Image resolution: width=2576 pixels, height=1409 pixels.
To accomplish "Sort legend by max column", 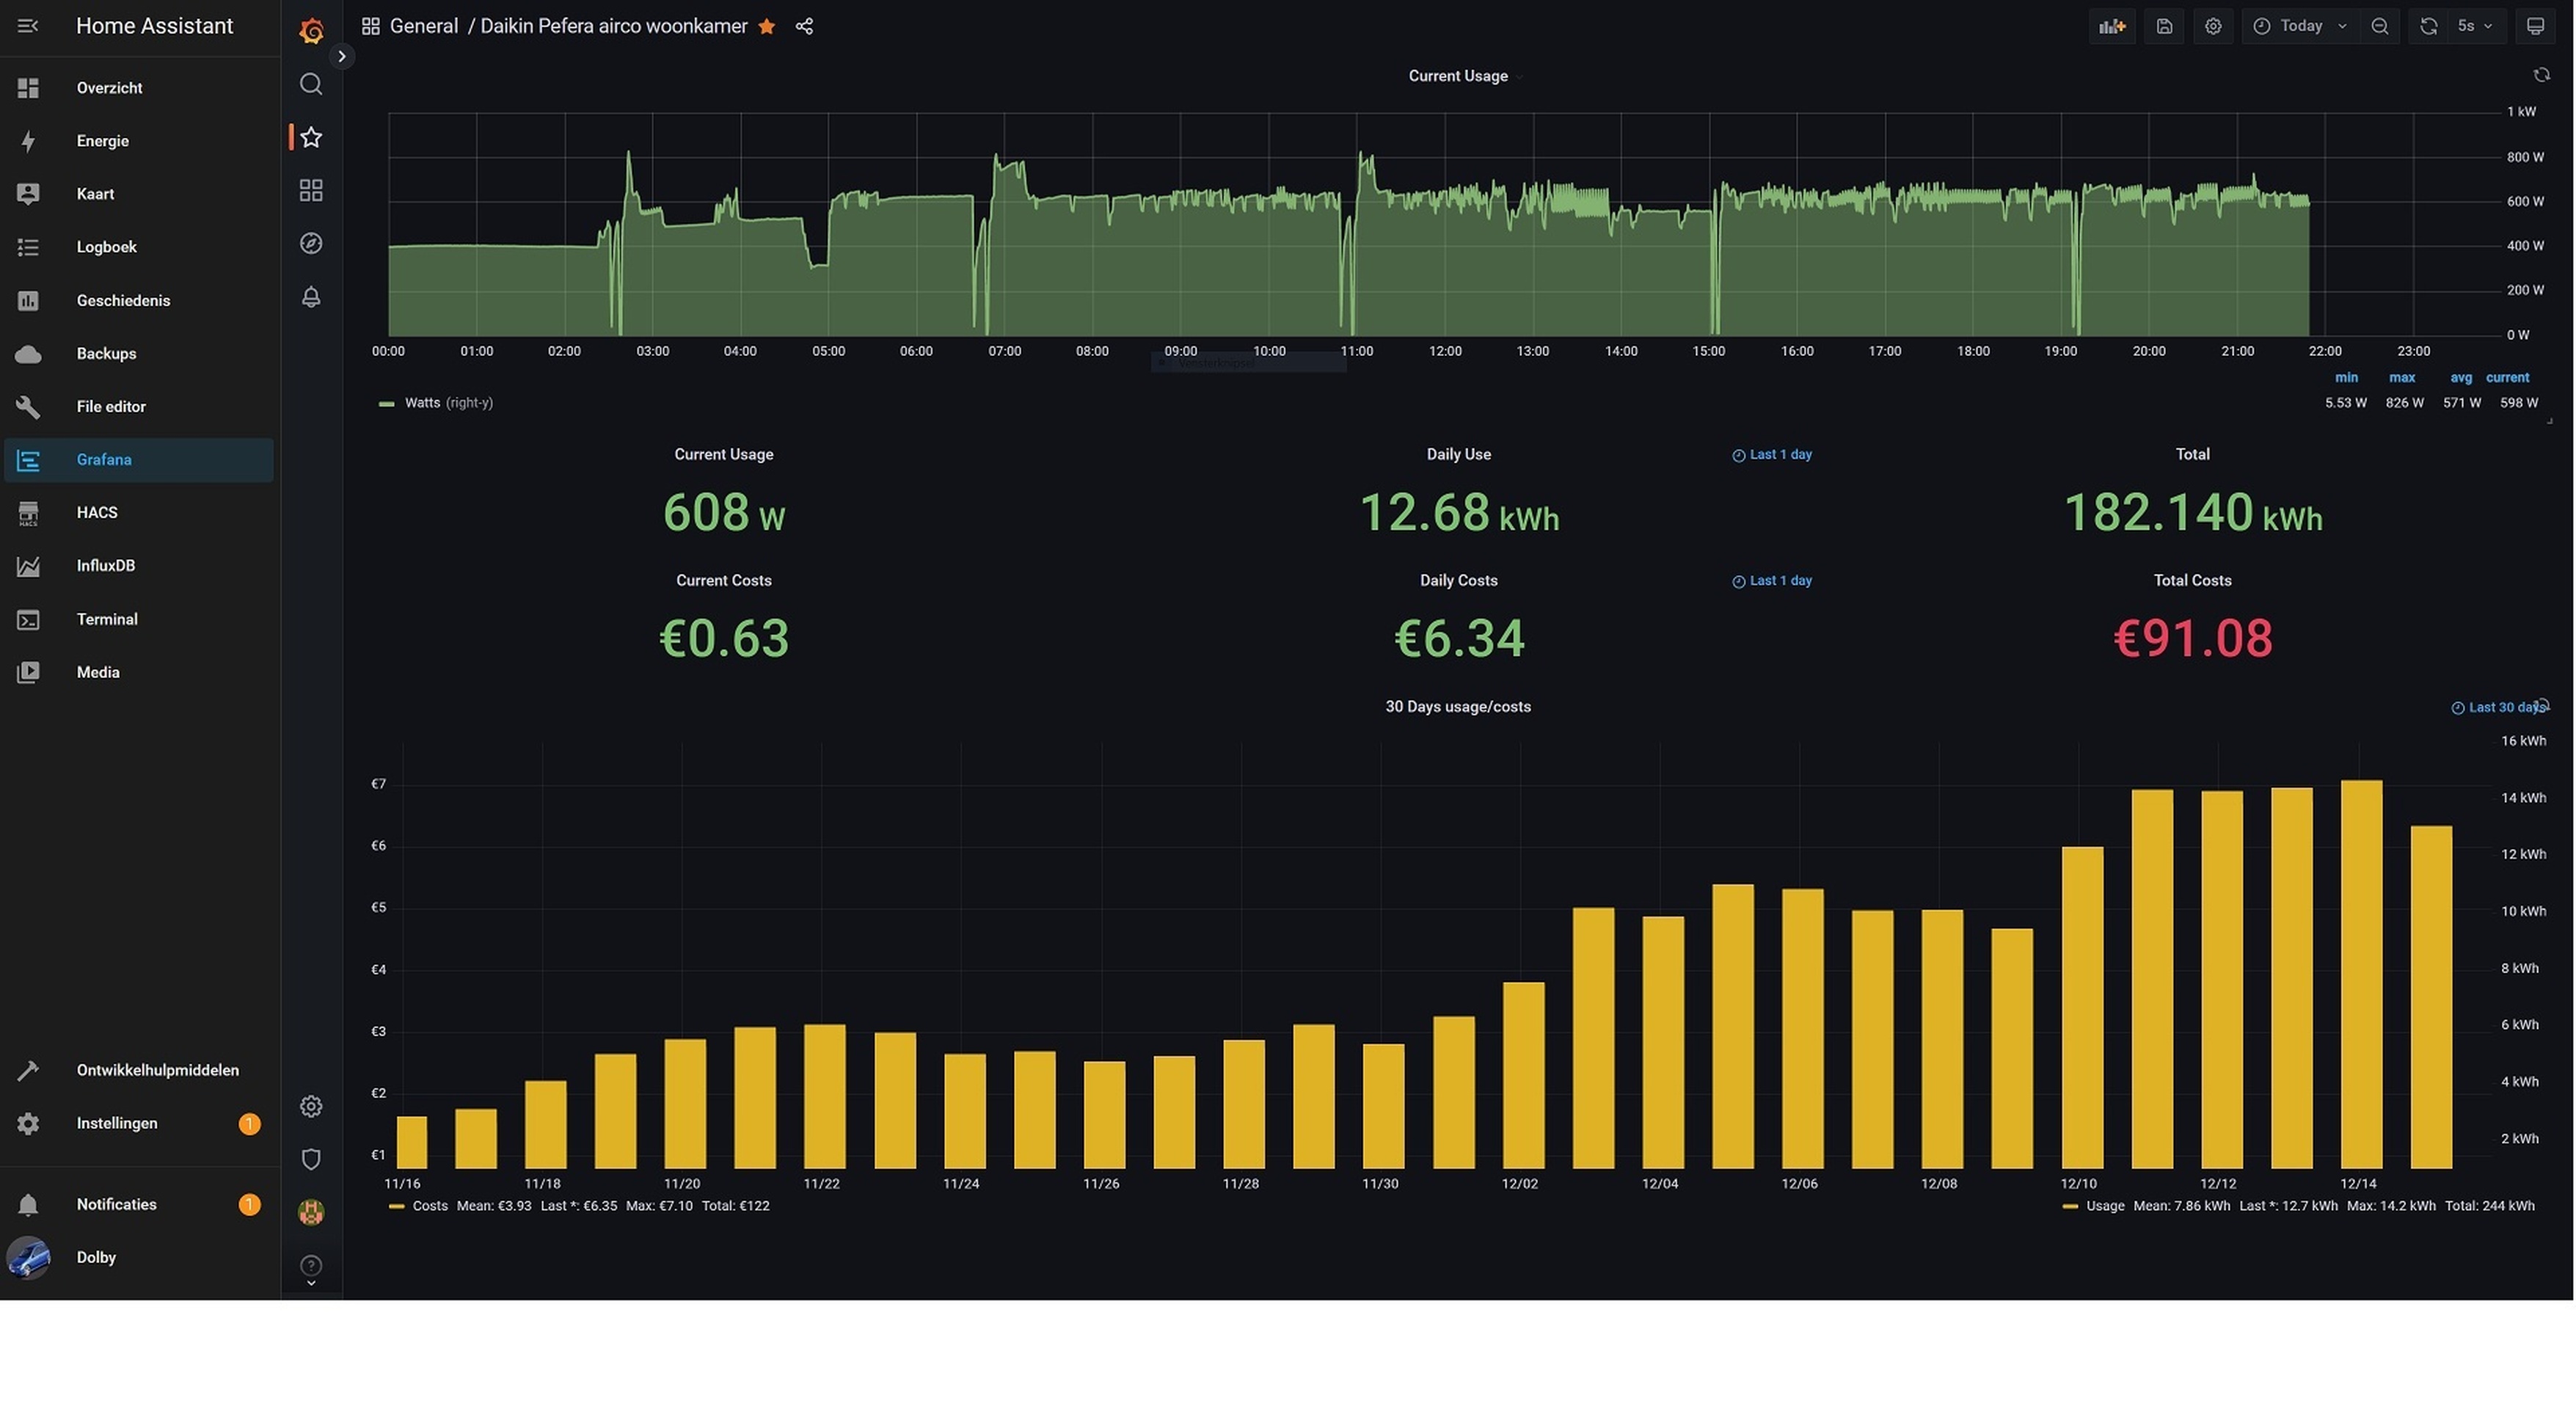I will point(2402,378).
